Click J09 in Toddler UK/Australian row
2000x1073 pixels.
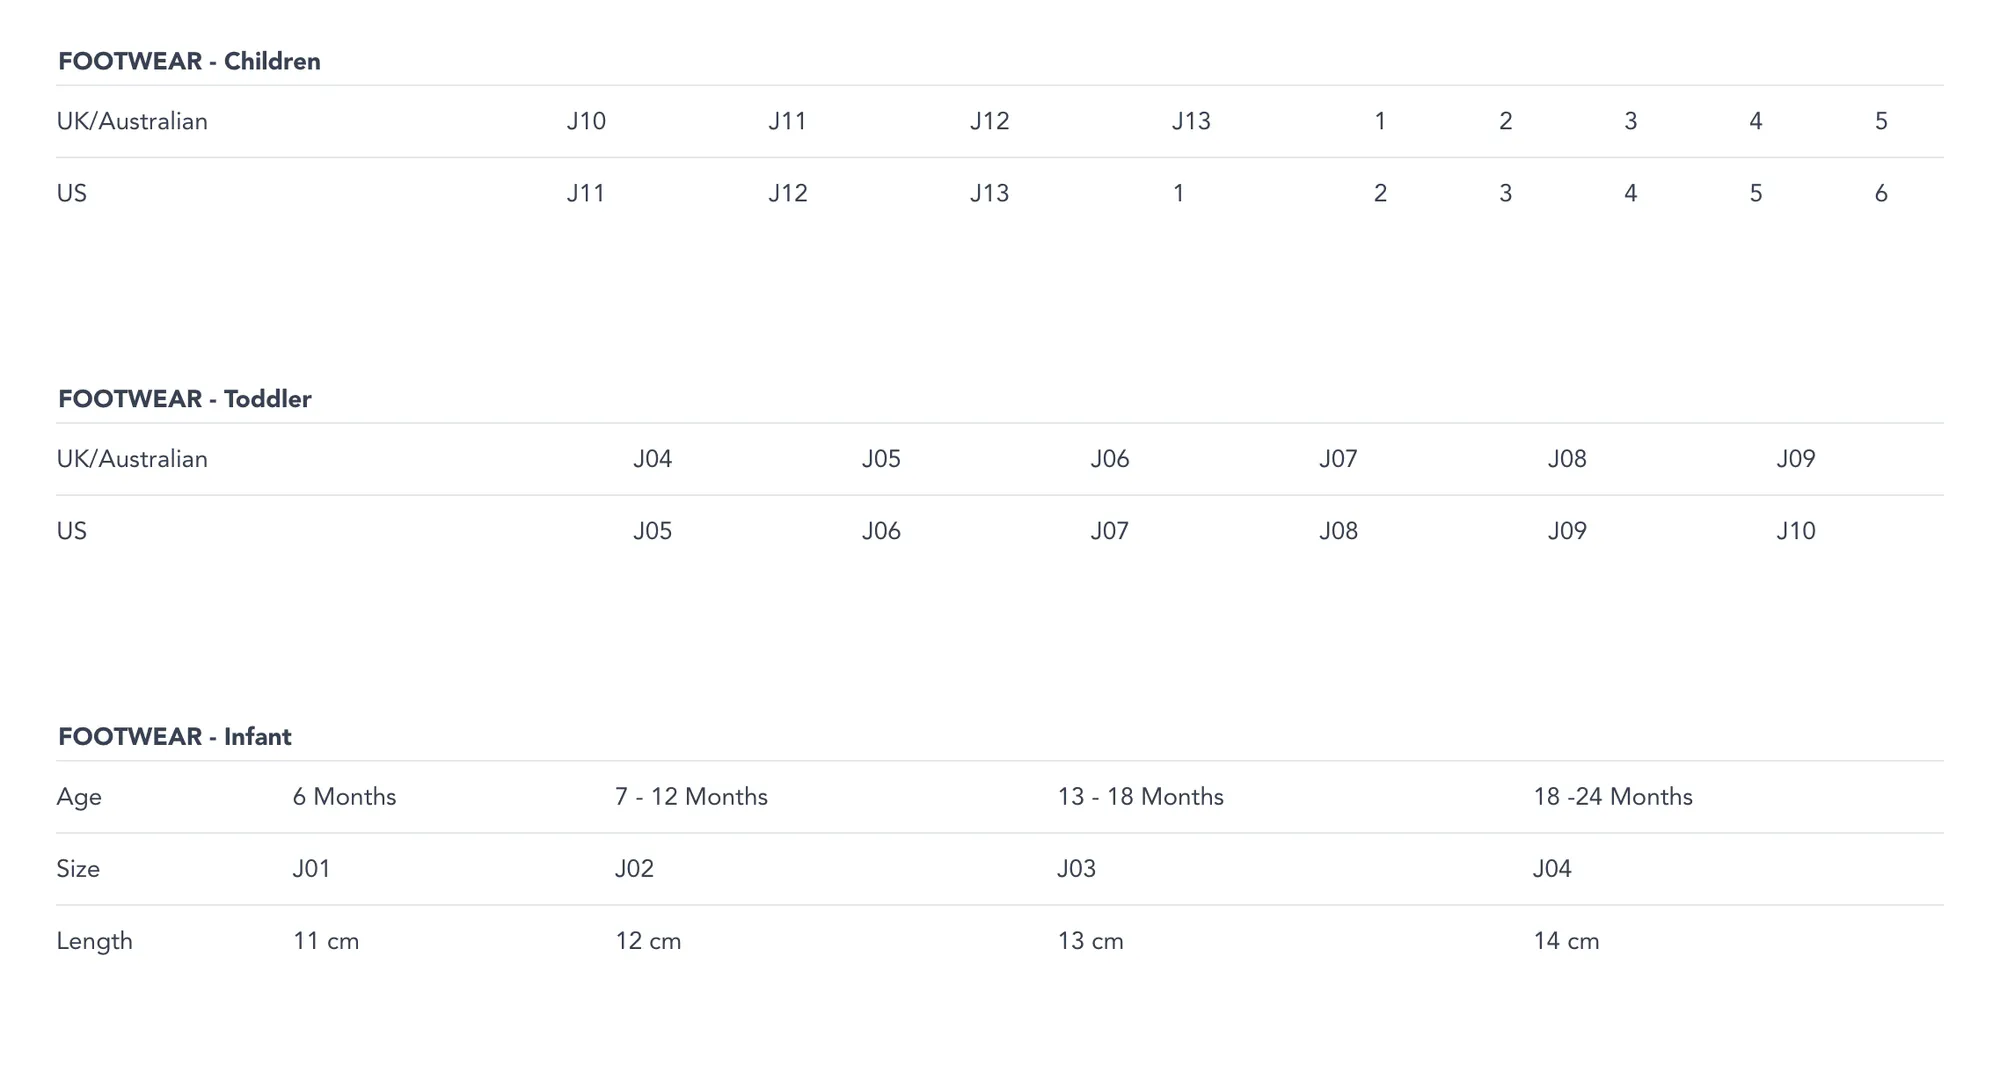(x=1795, y=459)
